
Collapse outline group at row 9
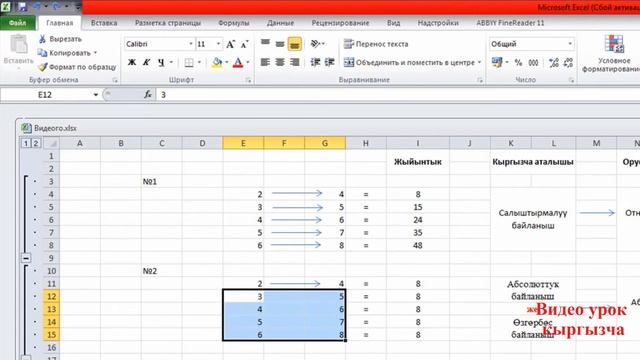click(x=26, y=258)
